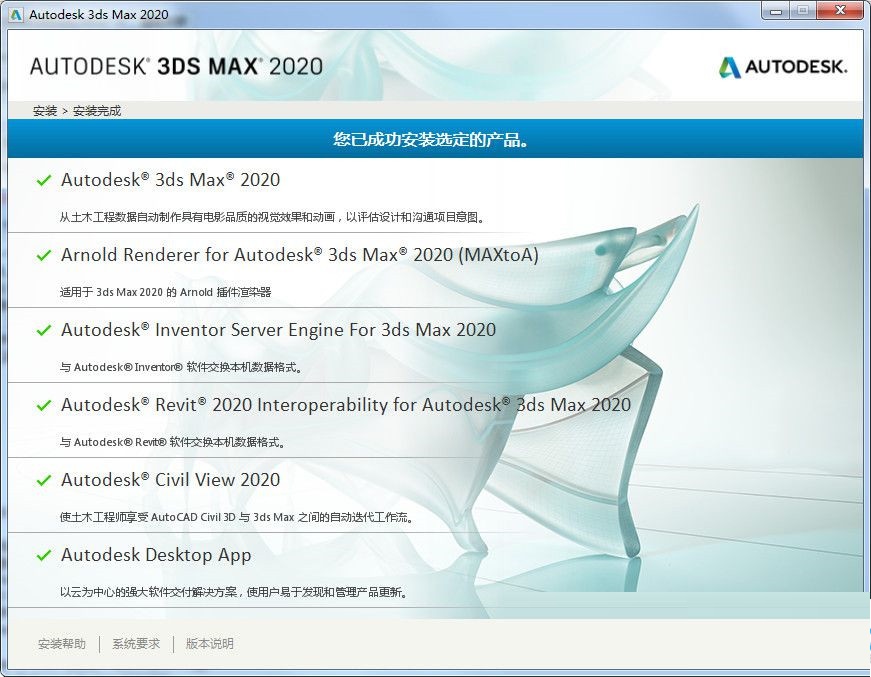This screenshot has width=871, height=677.
Task: Click the Desktop App 以云为中心 description
Action: click(234, 592)
